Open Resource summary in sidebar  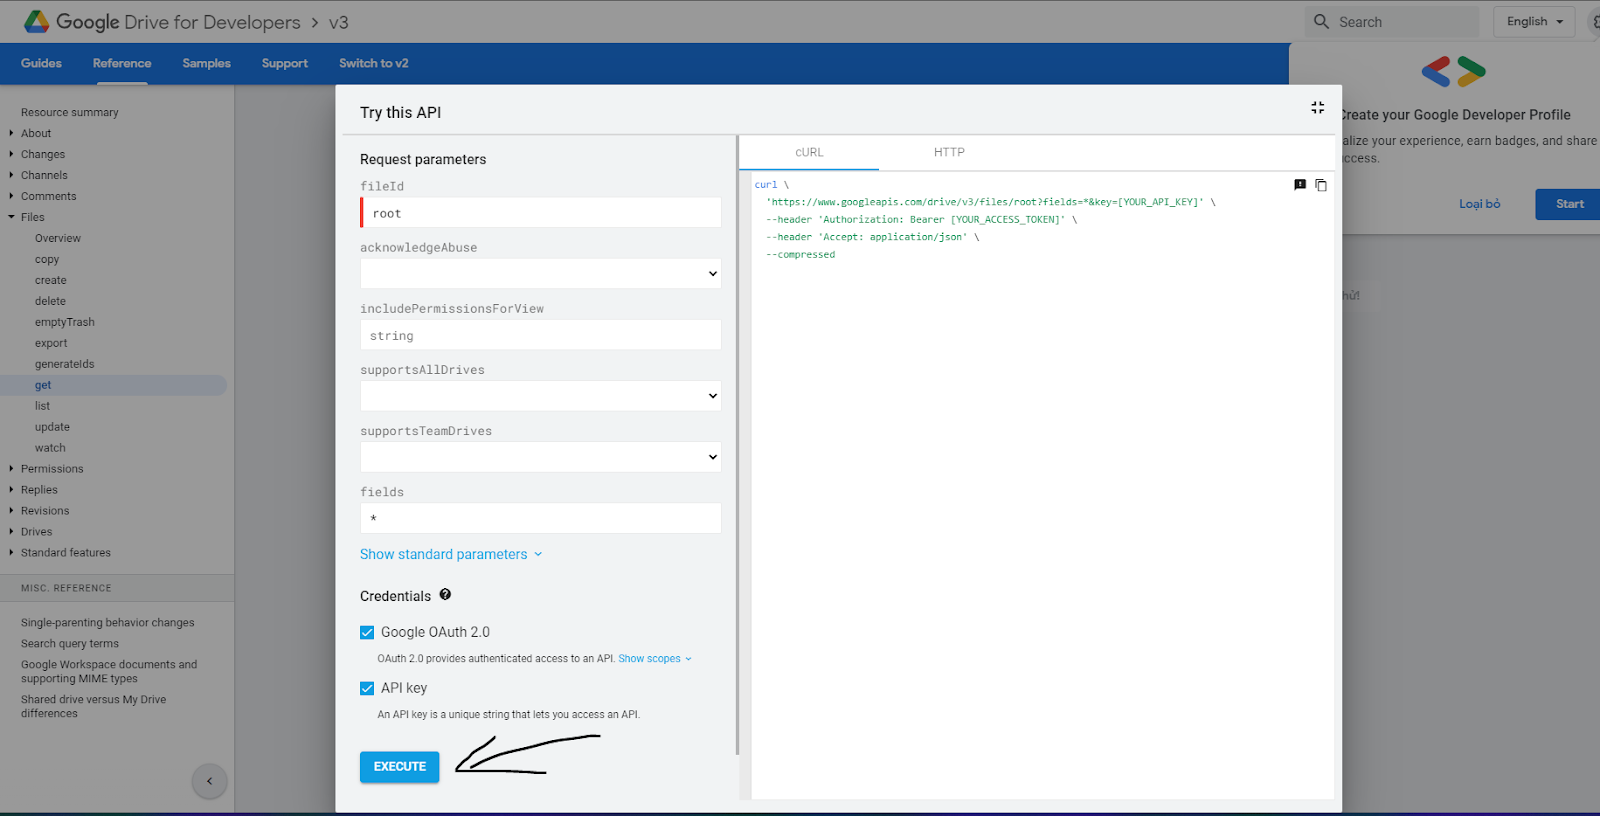(x=70, y=112)
